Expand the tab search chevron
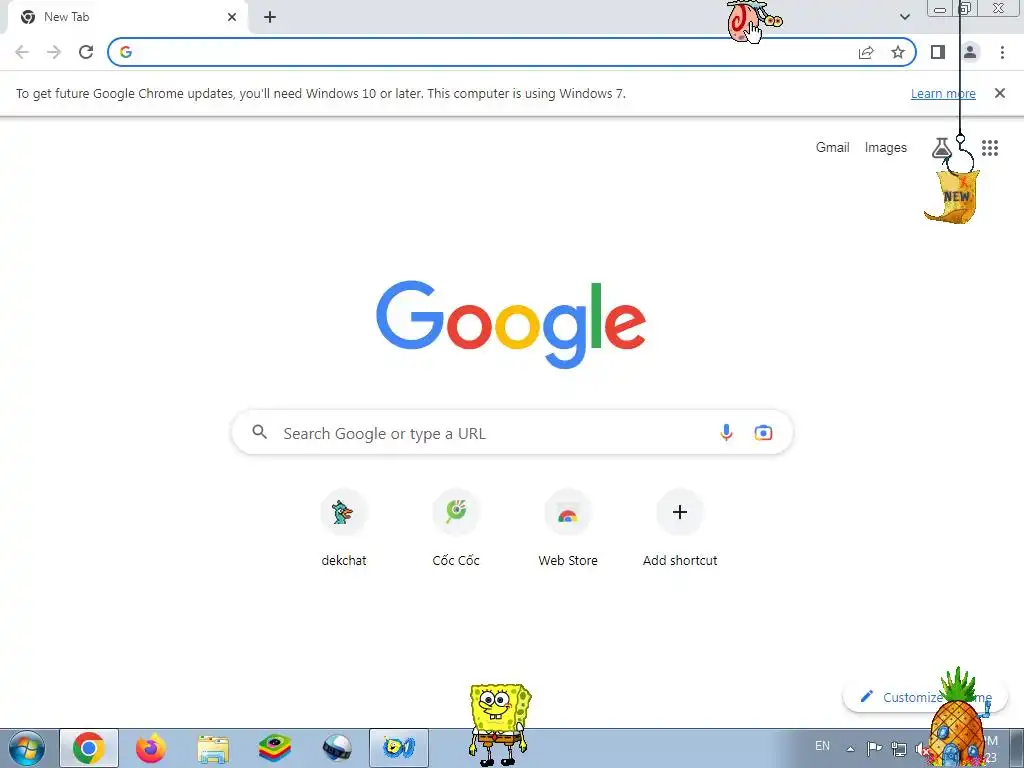The height and width of the screenshot is (768, 1024). pyautogui.click(x=904, y=17)
